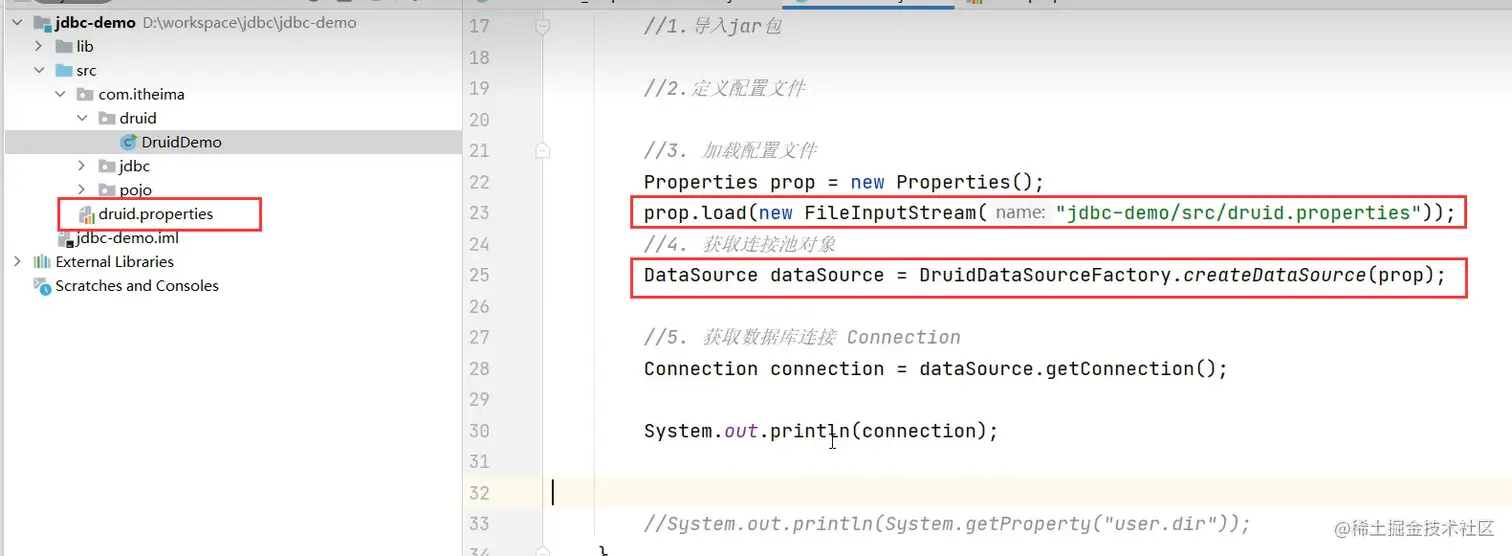Expand the lib folder

[39, 46]
